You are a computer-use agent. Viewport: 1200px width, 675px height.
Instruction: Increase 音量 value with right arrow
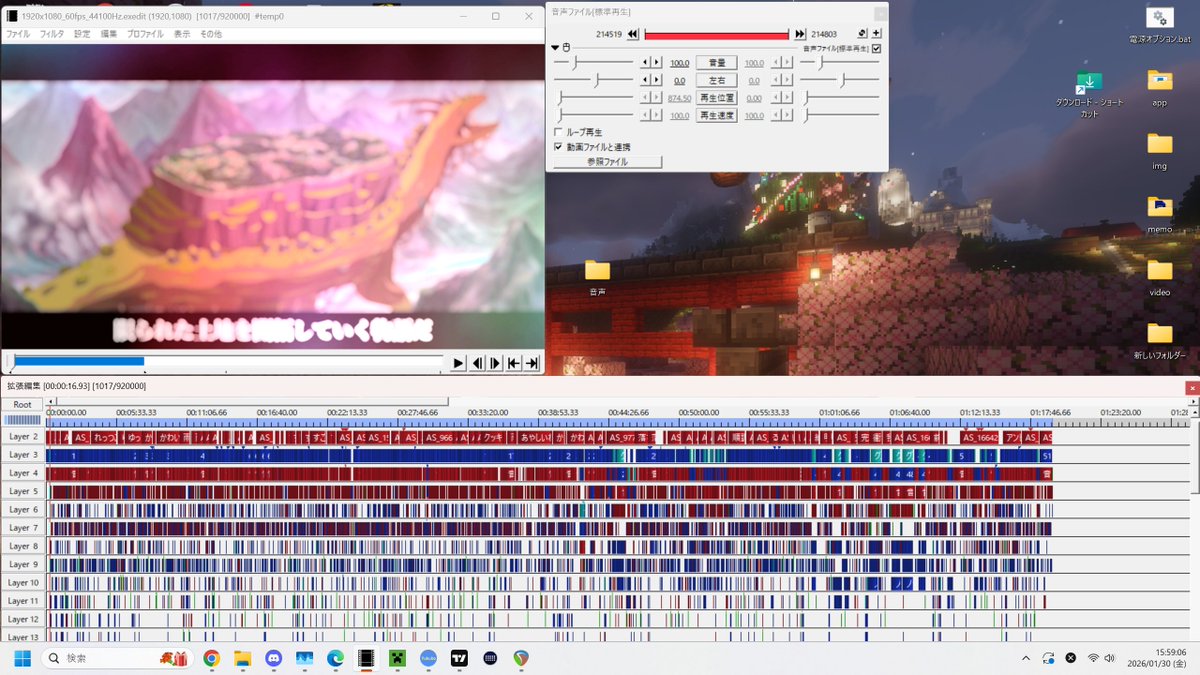[x=657, y=63]
